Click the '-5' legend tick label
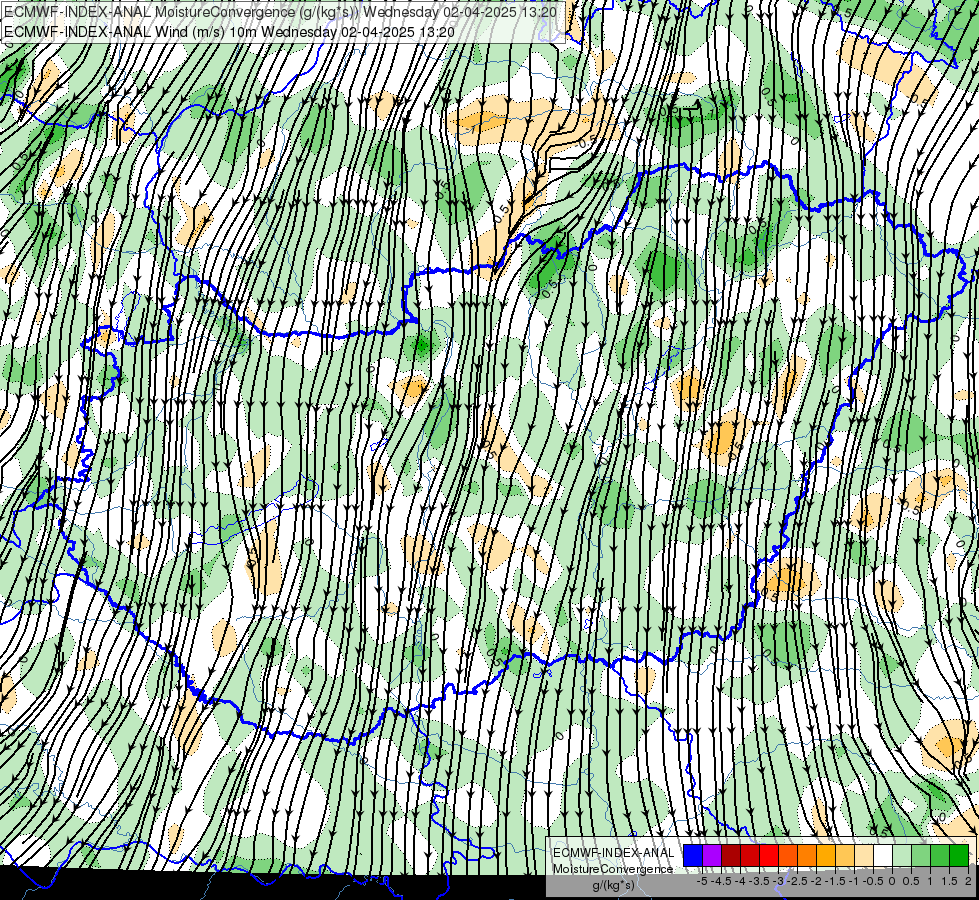Image resolution: width=979 pixels, height=900 pixels. 702,881
